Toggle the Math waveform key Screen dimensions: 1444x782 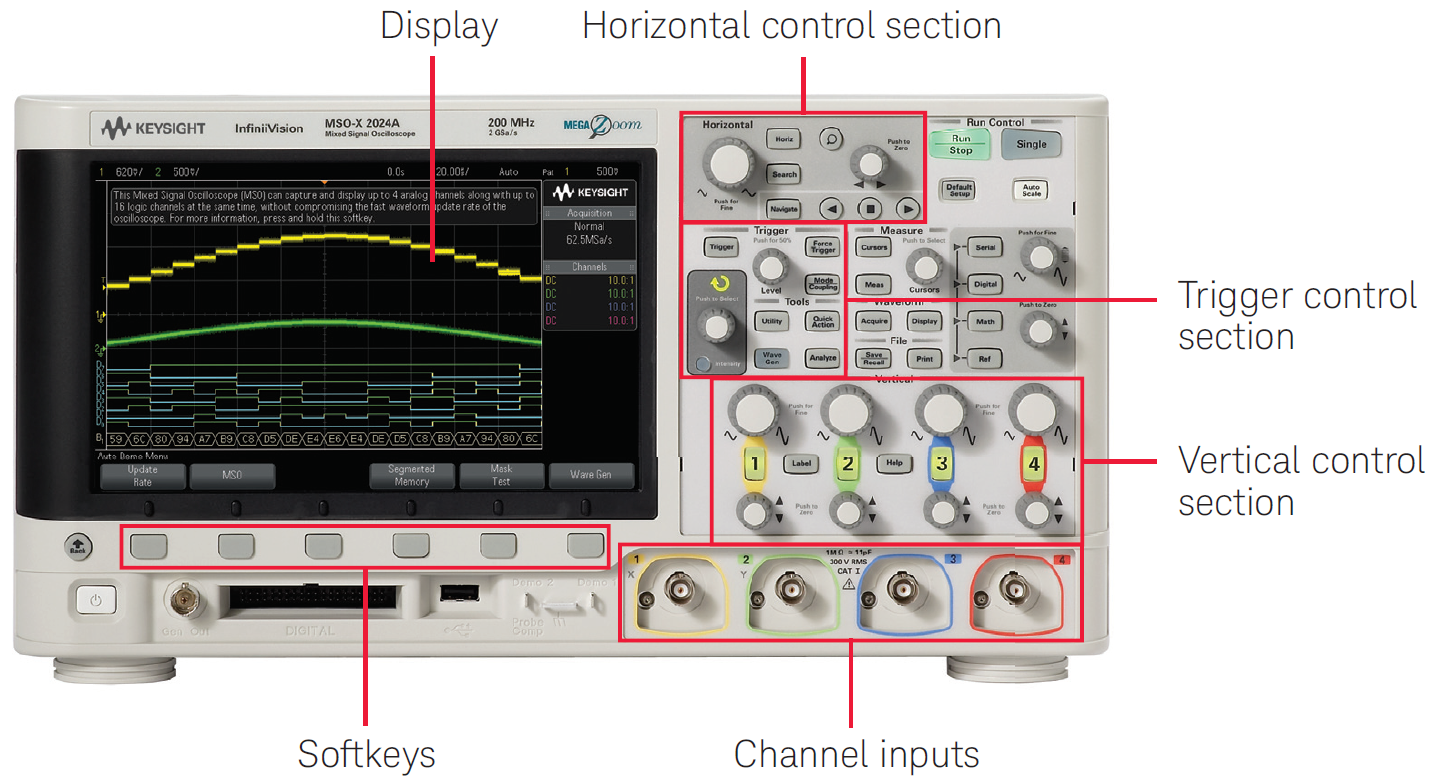[x=985, y=322]
